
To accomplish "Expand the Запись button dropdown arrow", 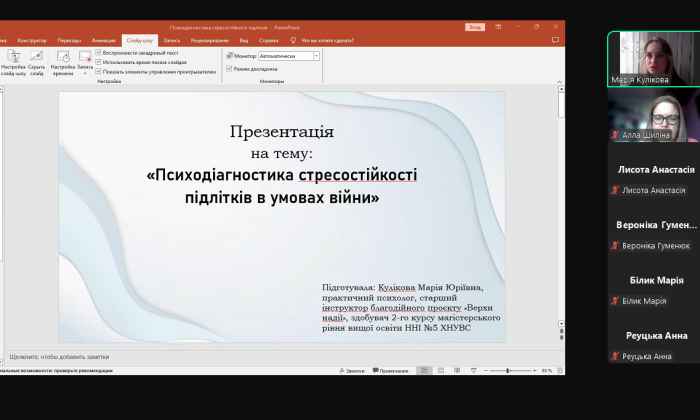I will (85, 74).
